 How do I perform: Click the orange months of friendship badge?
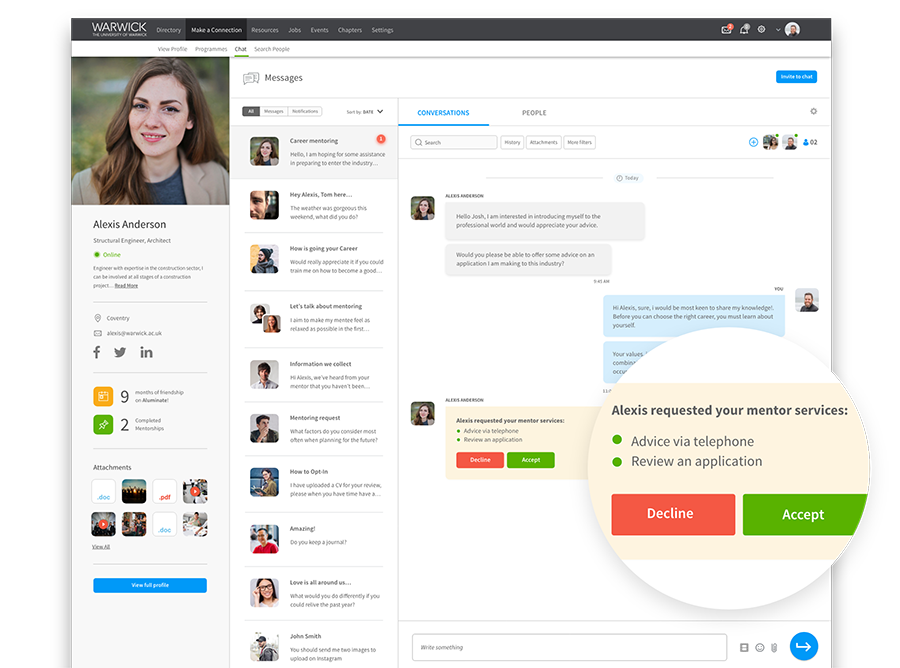coord(103,396)
